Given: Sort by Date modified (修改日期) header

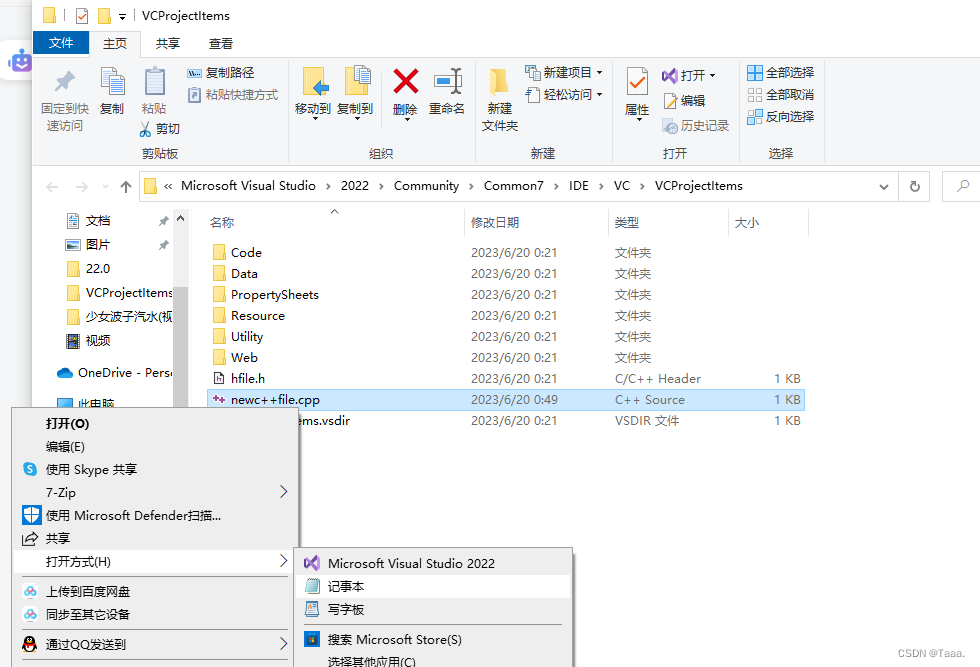Looking at the screenshot, I should (x=494, y=223).
